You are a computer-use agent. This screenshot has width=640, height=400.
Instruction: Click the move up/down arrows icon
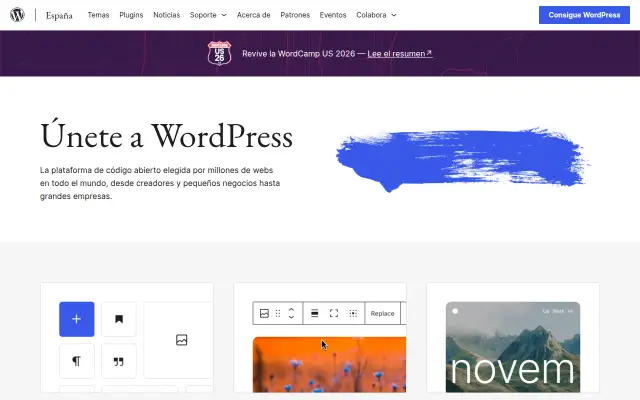pos(291,313)
